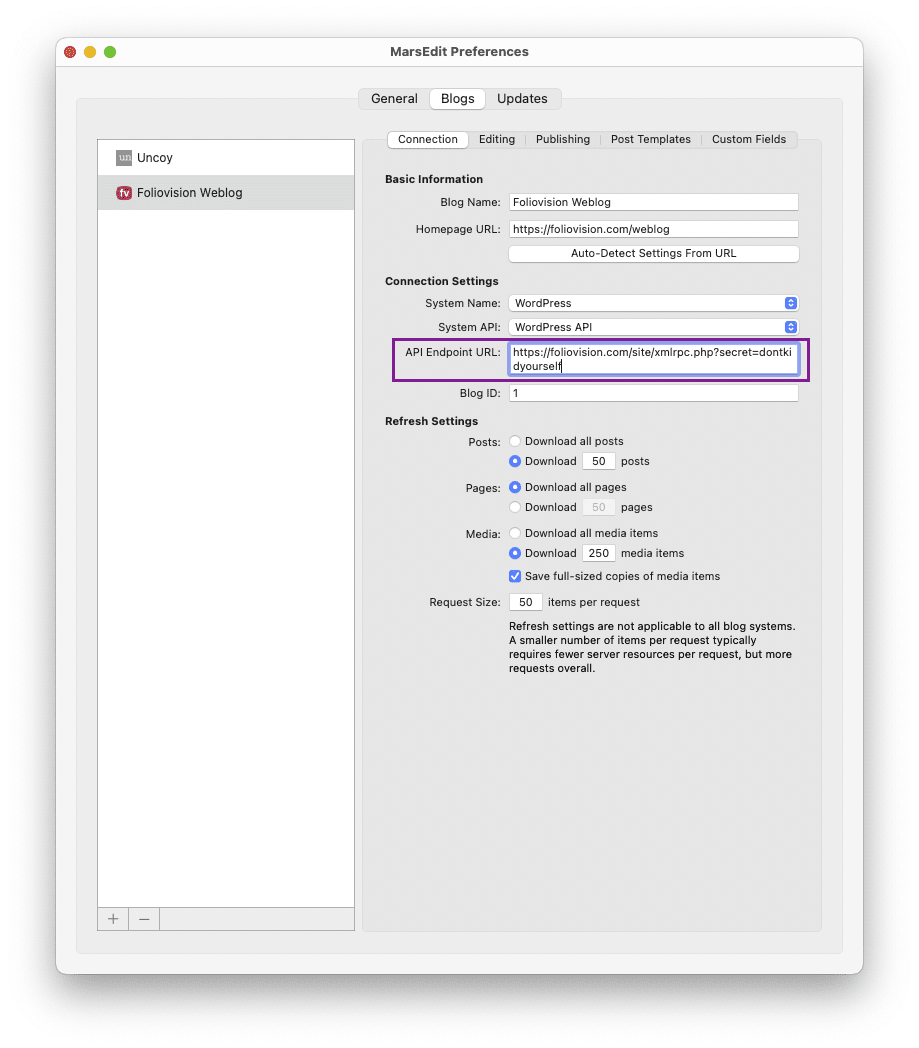Select 'Download all posts' radio option
The width and height of the screenshot is (919, 1048).
[x=515, y=441]
